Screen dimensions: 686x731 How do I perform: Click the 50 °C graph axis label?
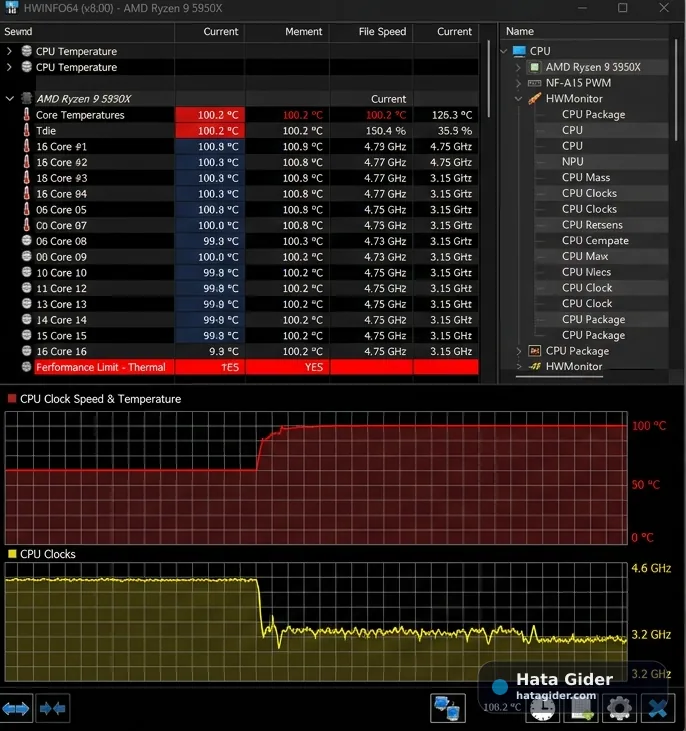point(645,484)
